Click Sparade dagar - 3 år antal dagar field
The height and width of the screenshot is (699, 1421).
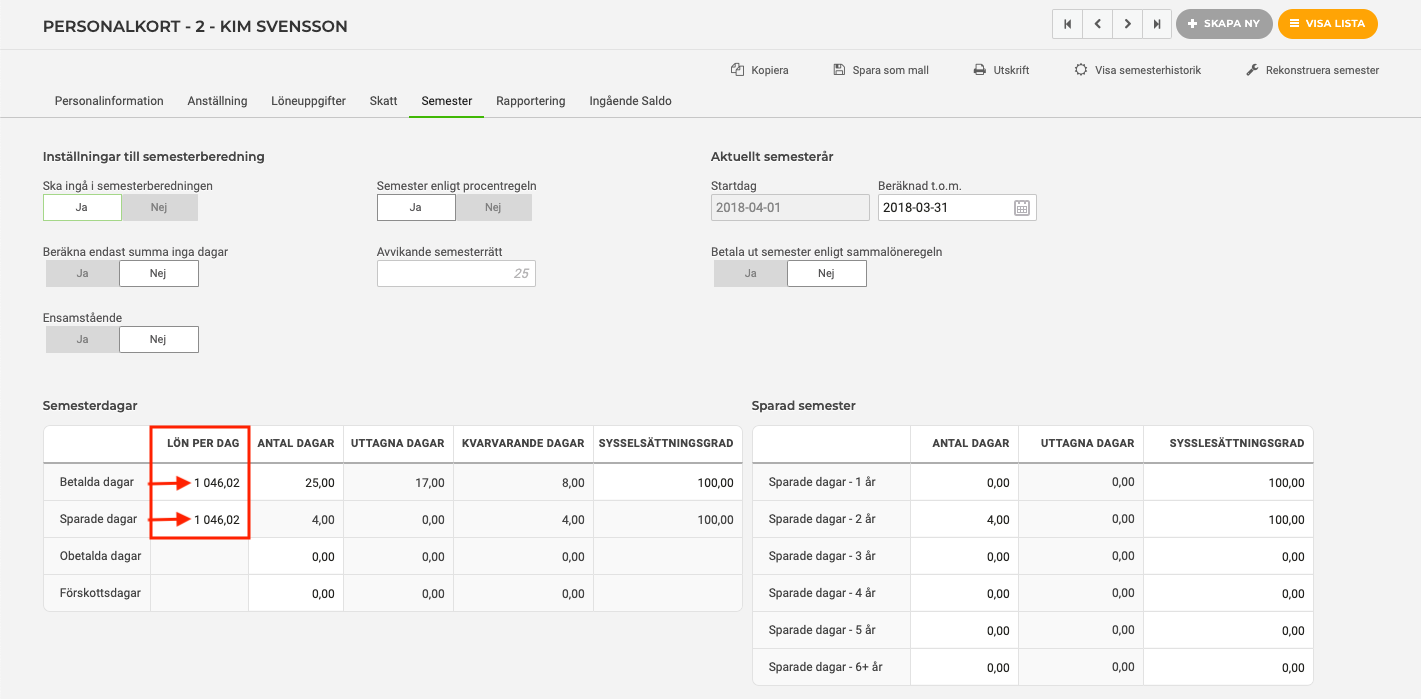click(965, 557)
